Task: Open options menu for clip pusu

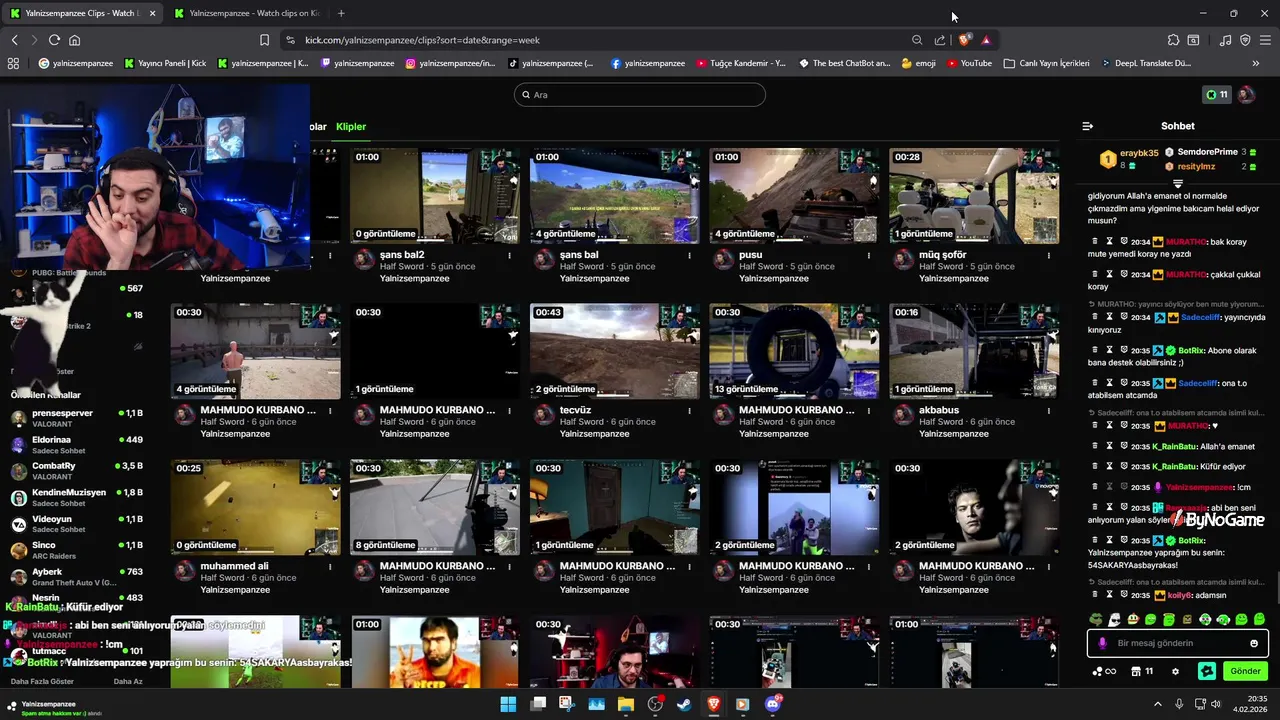Action: point(868,255)
